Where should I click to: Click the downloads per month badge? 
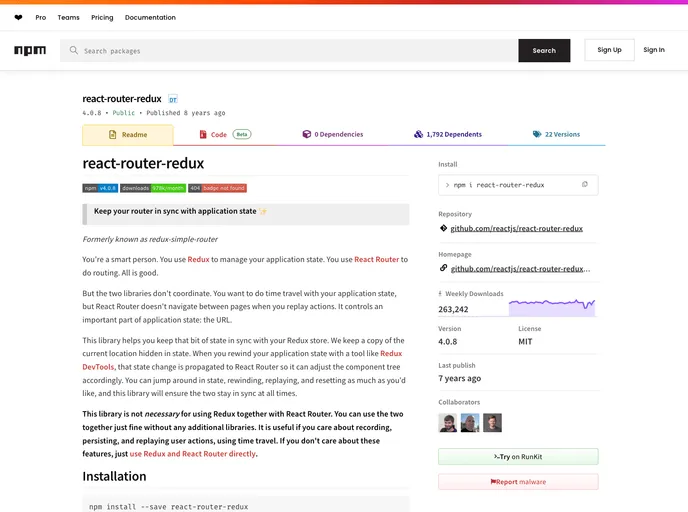click(x=153, y=188)
